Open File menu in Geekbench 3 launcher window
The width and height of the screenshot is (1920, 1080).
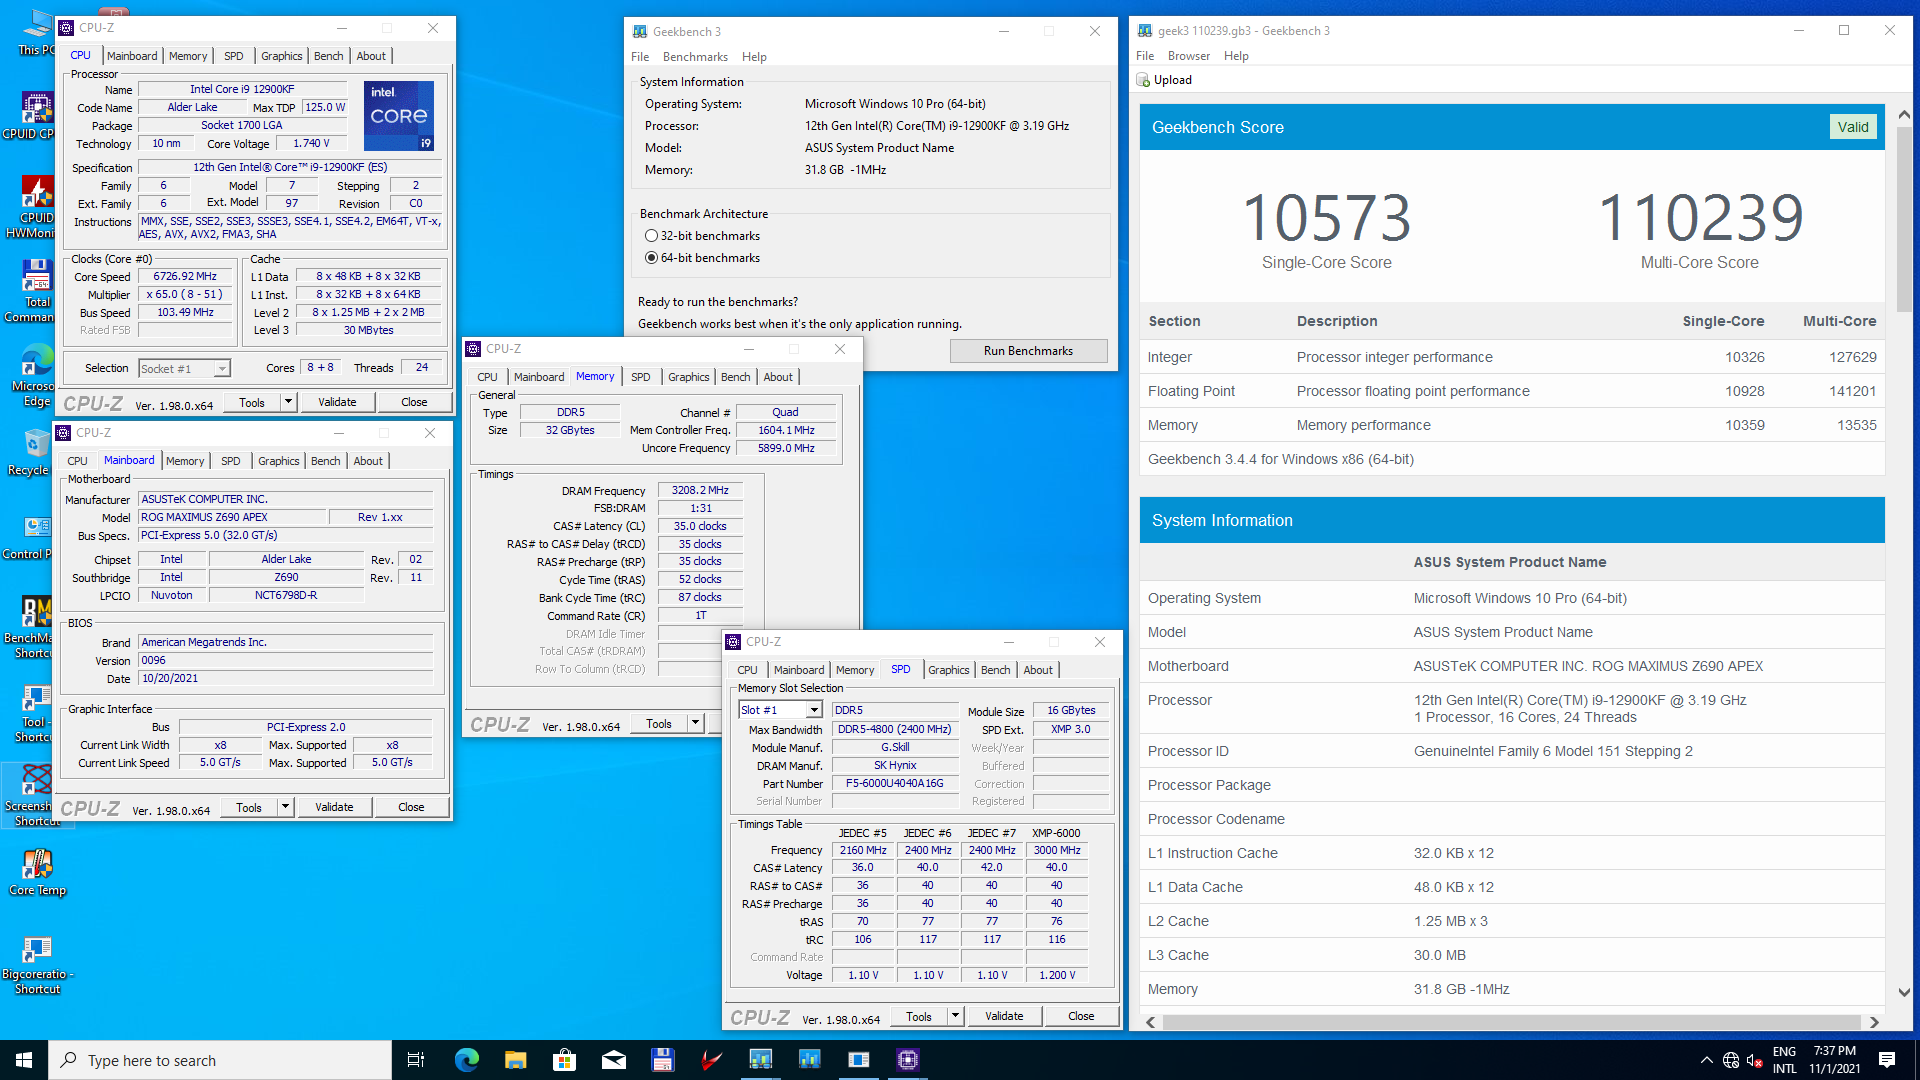pos(640,57)
